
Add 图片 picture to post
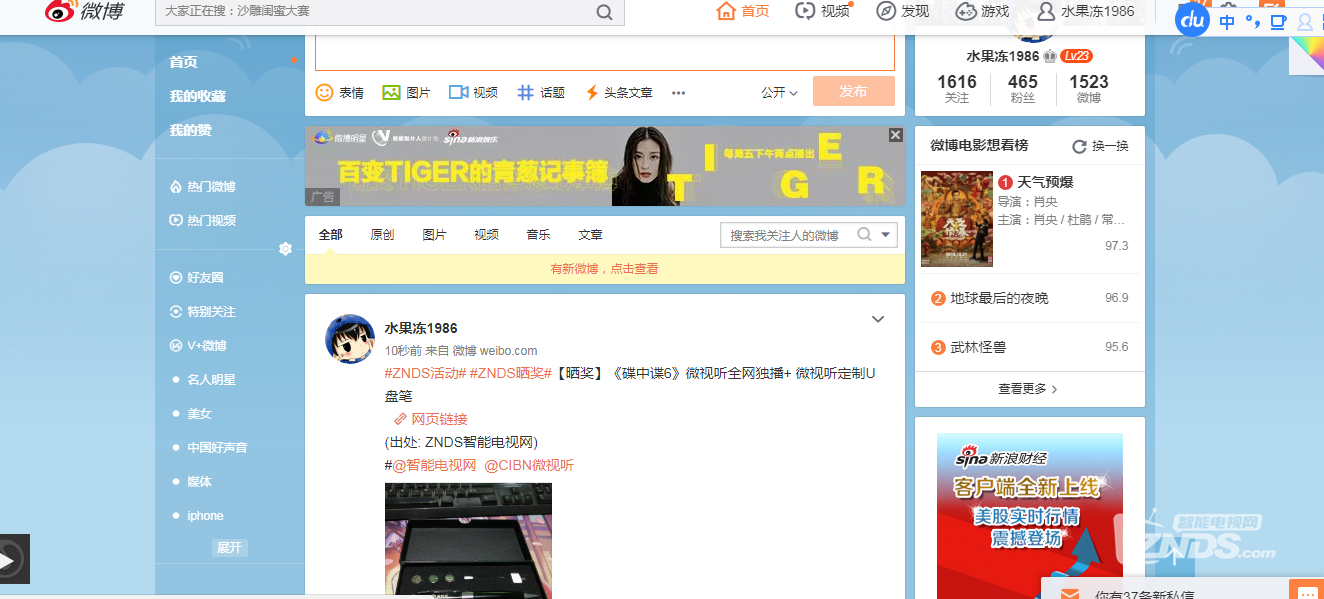pyautogui.click(x=406, y=92)
